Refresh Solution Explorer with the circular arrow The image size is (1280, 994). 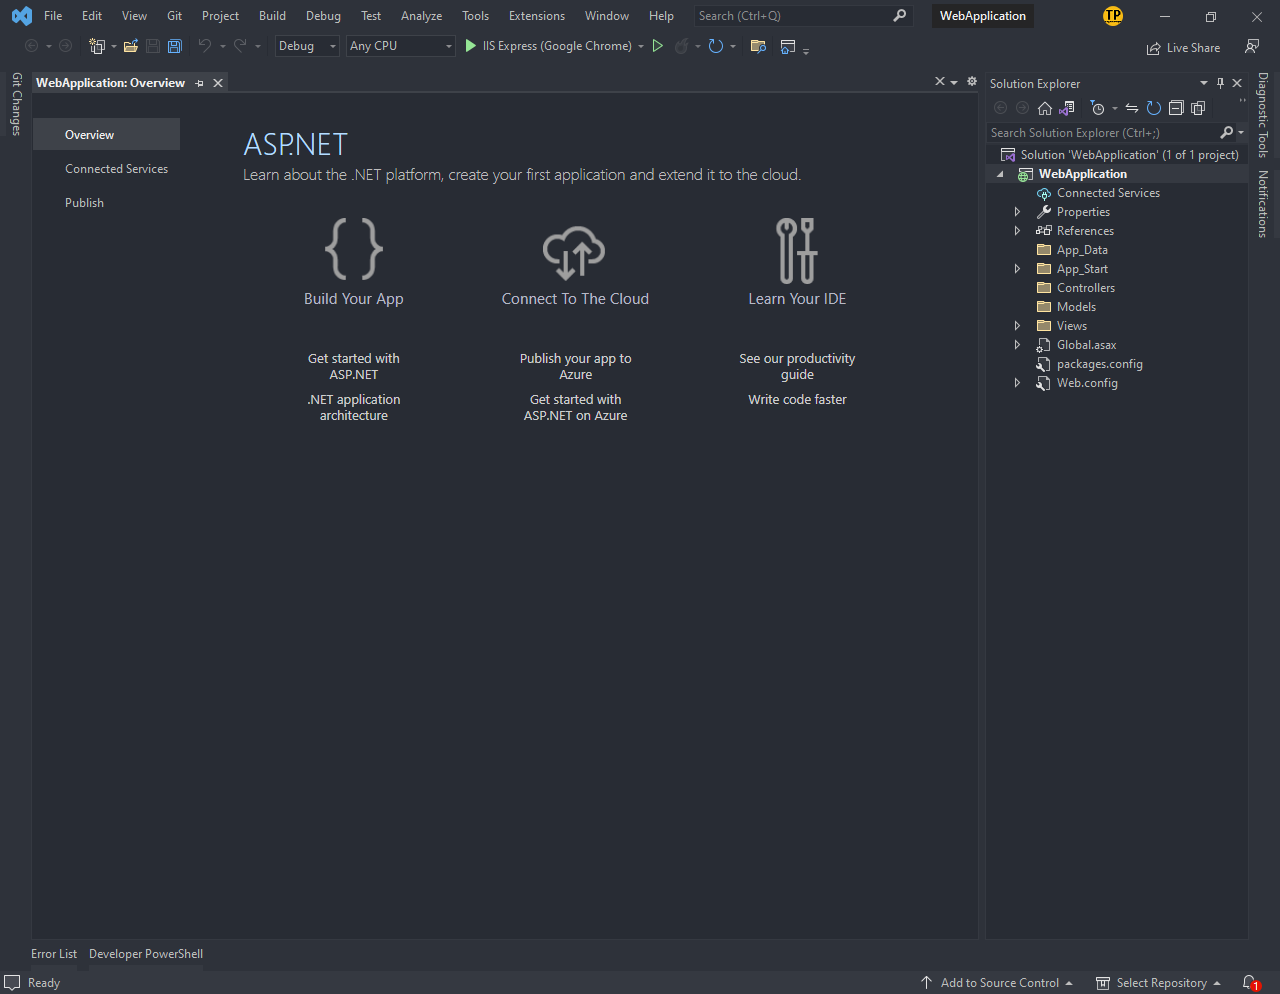pyautogui.click(x=1154, y=108)
